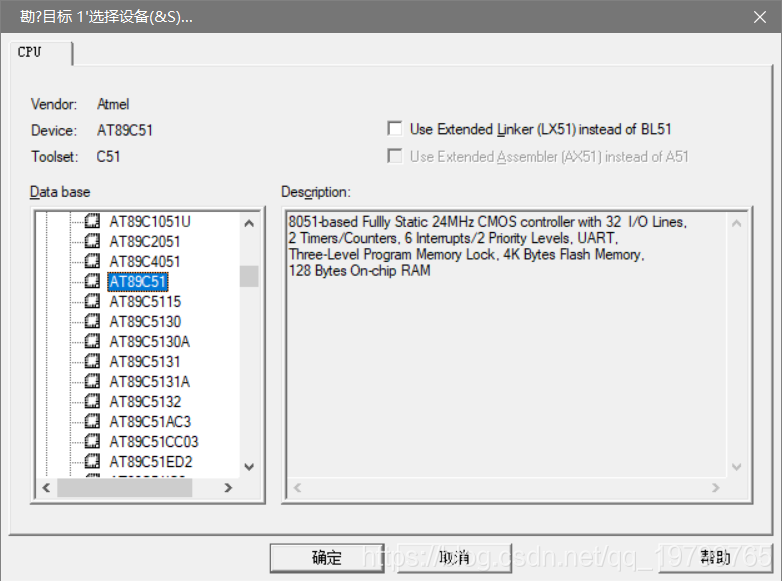
Task: Click database list scroll left arrow
Action: (46, 487)
